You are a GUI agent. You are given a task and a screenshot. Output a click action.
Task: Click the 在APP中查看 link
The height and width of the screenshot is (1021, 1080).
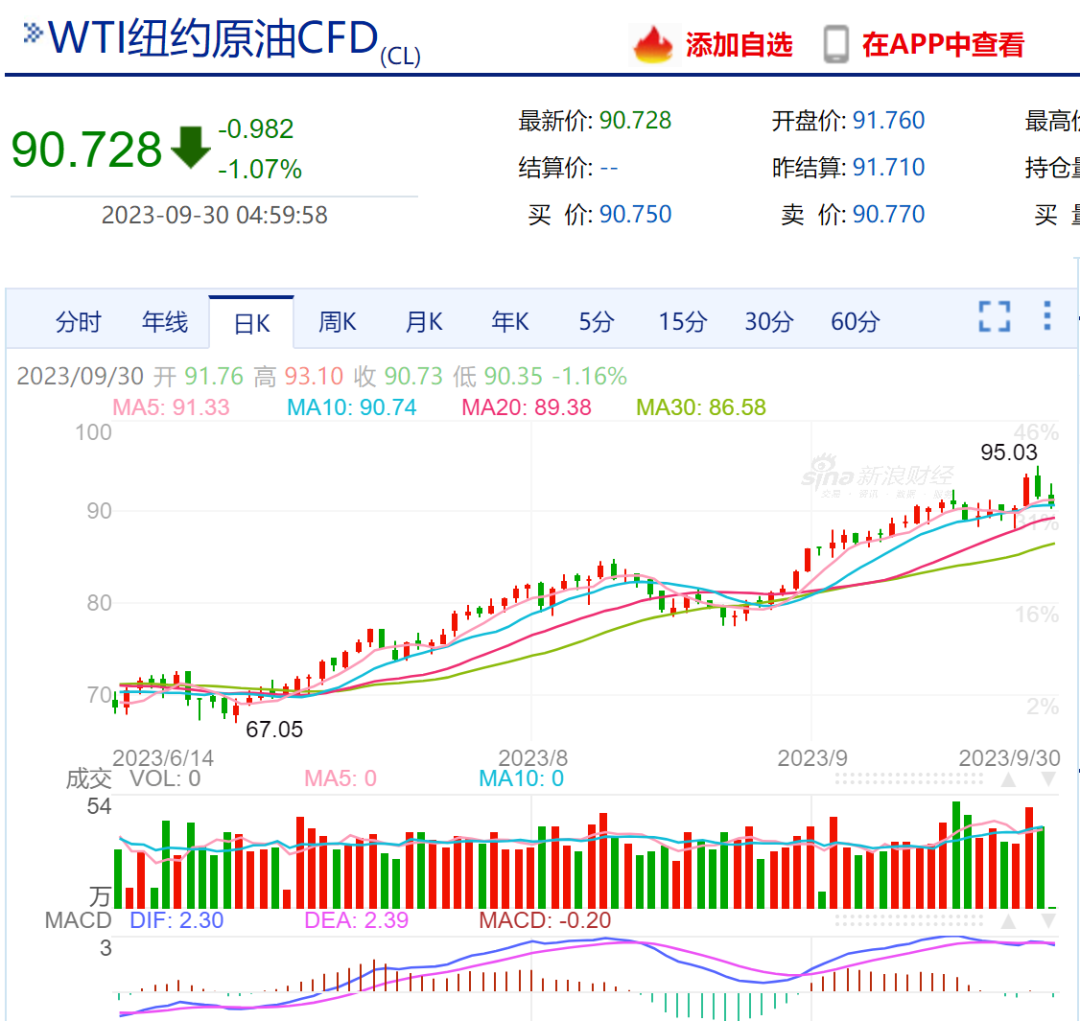point(943,45)
